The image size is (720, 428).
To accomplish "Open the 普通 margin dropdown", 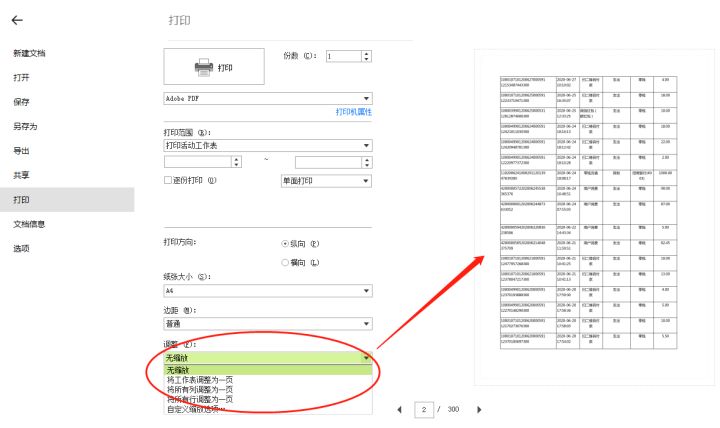I will point(268,324).
